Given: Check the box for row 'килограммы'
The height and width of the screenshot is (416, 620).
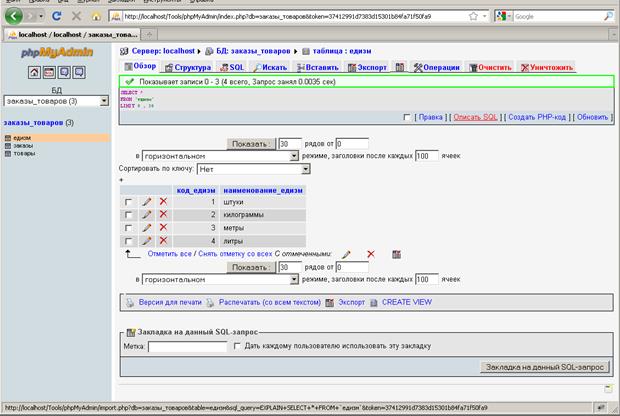Looking at the screenshot, I should pyautogui.click(x=128, y=215).
